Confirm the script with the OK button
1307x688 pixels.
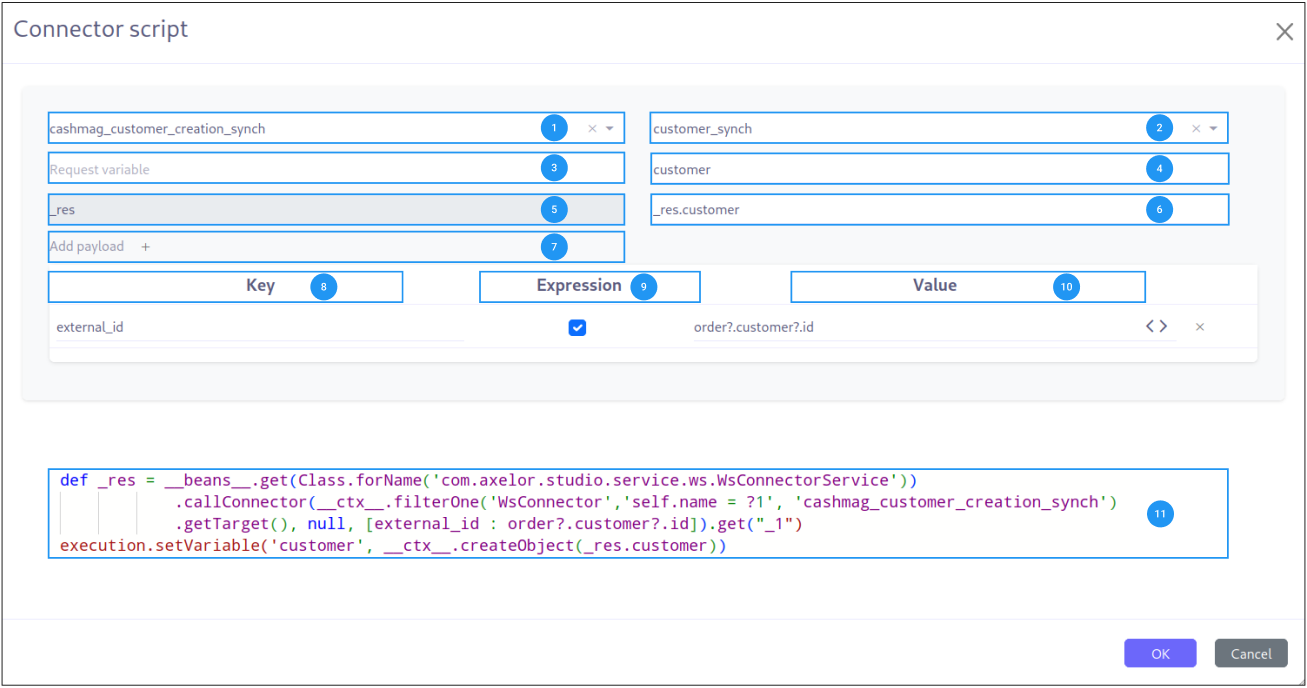(1160, 653)
